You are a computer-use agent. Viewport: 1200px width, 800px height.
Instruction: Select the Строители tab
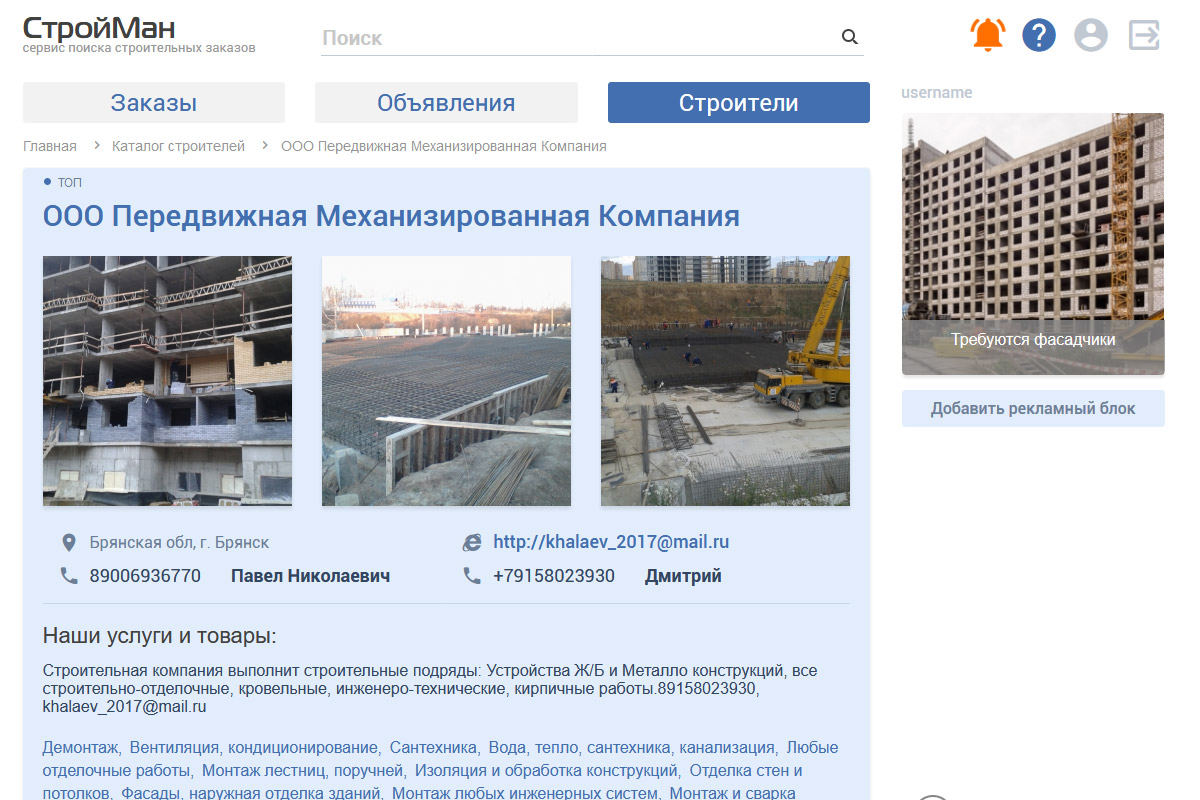pos(738,103)
